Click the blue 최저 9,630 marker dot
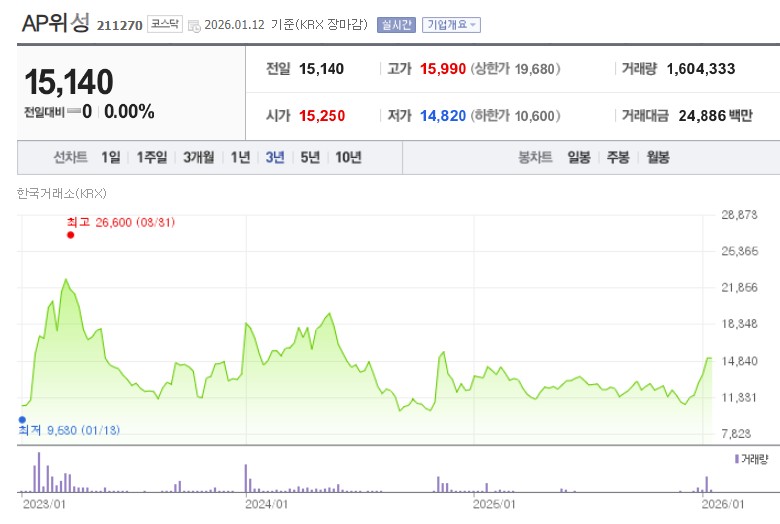 [22, 419]
